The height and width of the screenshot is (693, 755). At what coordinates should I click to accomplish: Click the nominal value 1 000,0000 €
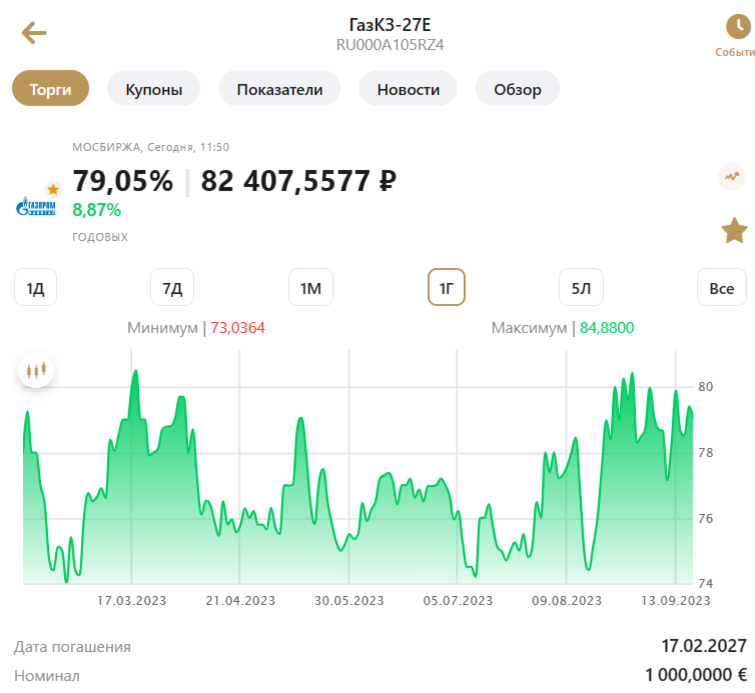[x=696, y=675]
